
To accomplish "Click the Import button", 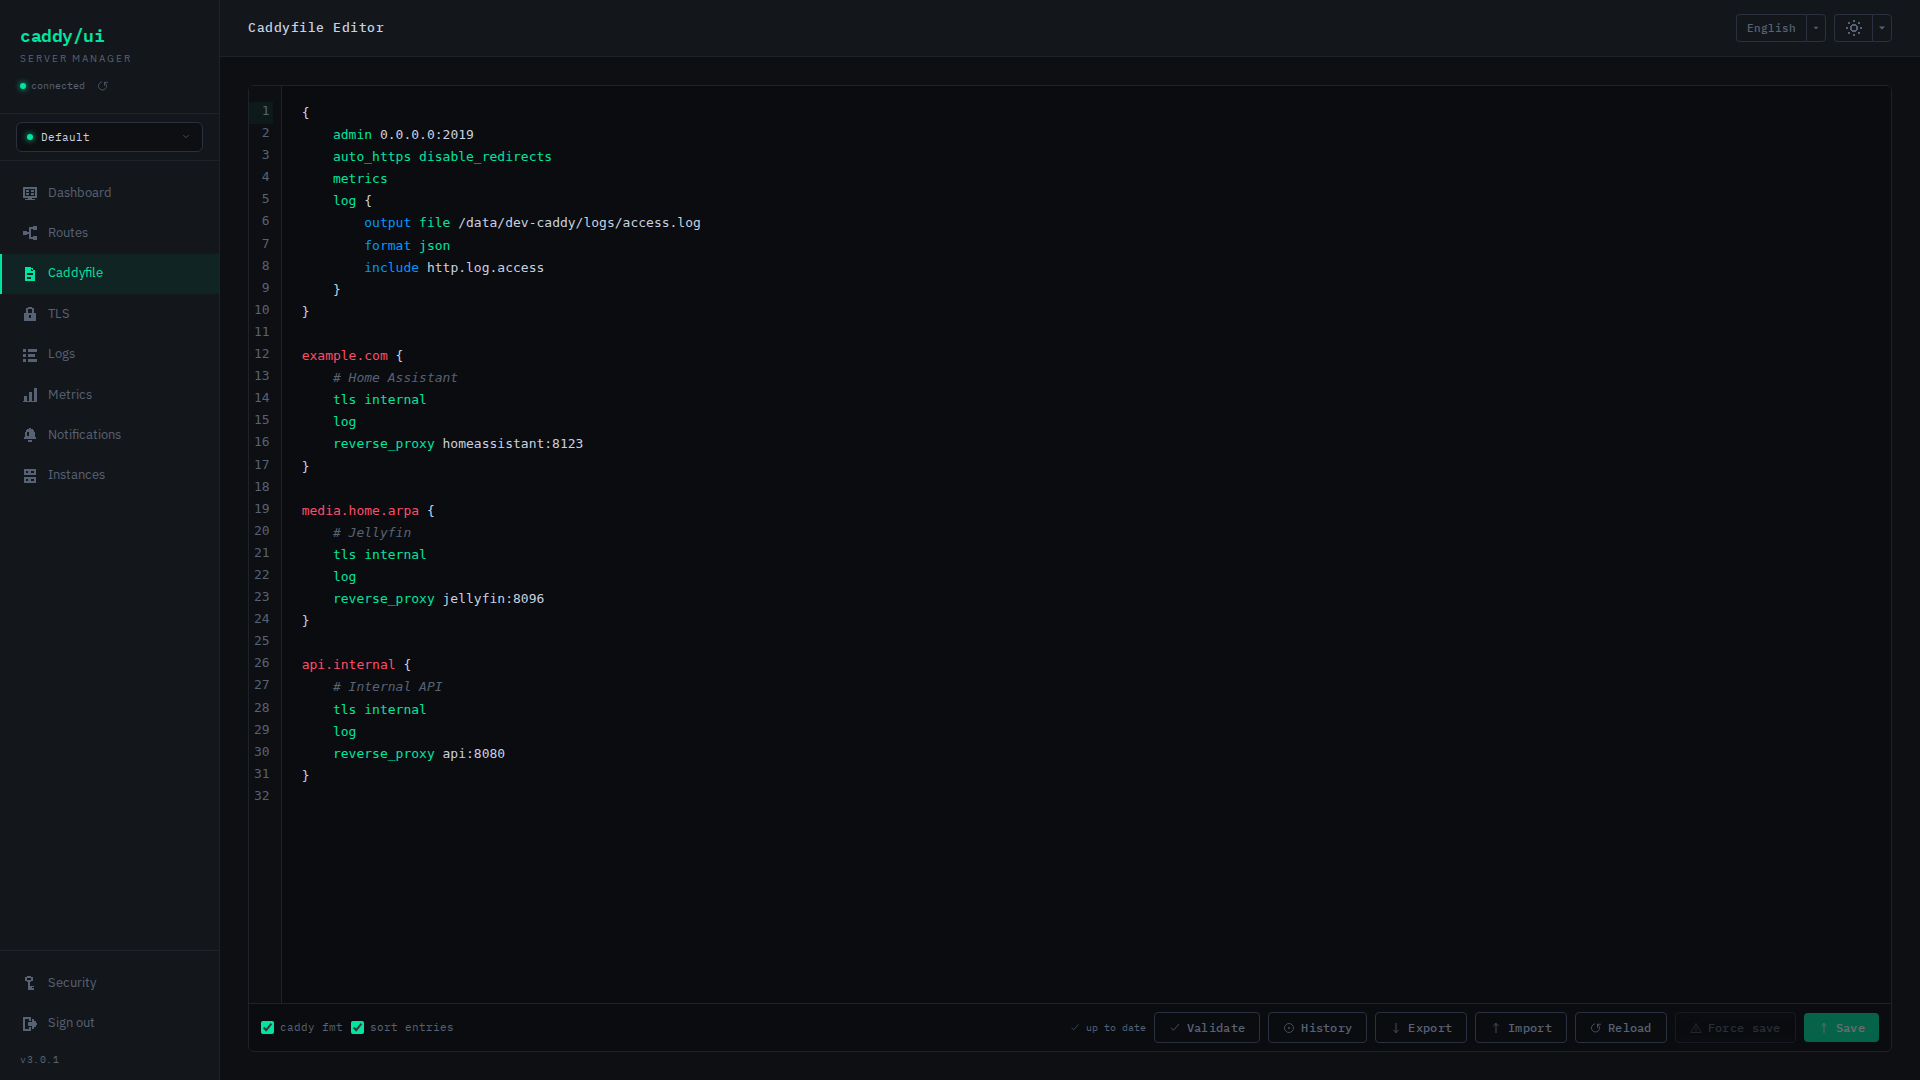I will (x=1521, y=1028).
